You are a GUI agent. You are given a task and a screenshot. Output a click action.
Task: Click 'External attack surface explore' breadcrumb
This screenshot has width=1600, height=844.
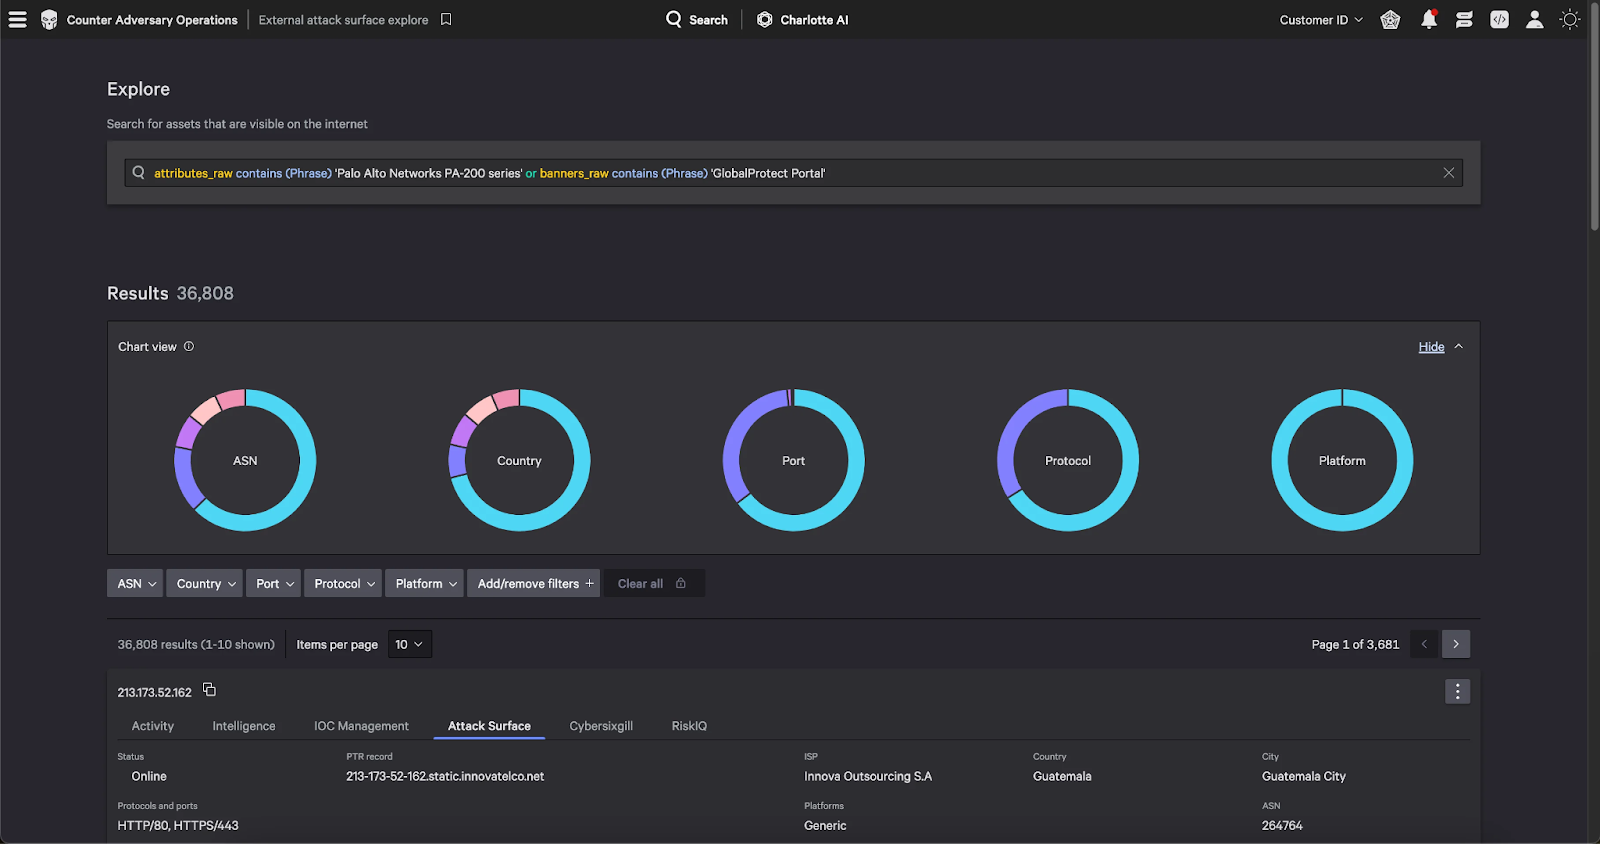pyautogui.click(x=343, y=20)
